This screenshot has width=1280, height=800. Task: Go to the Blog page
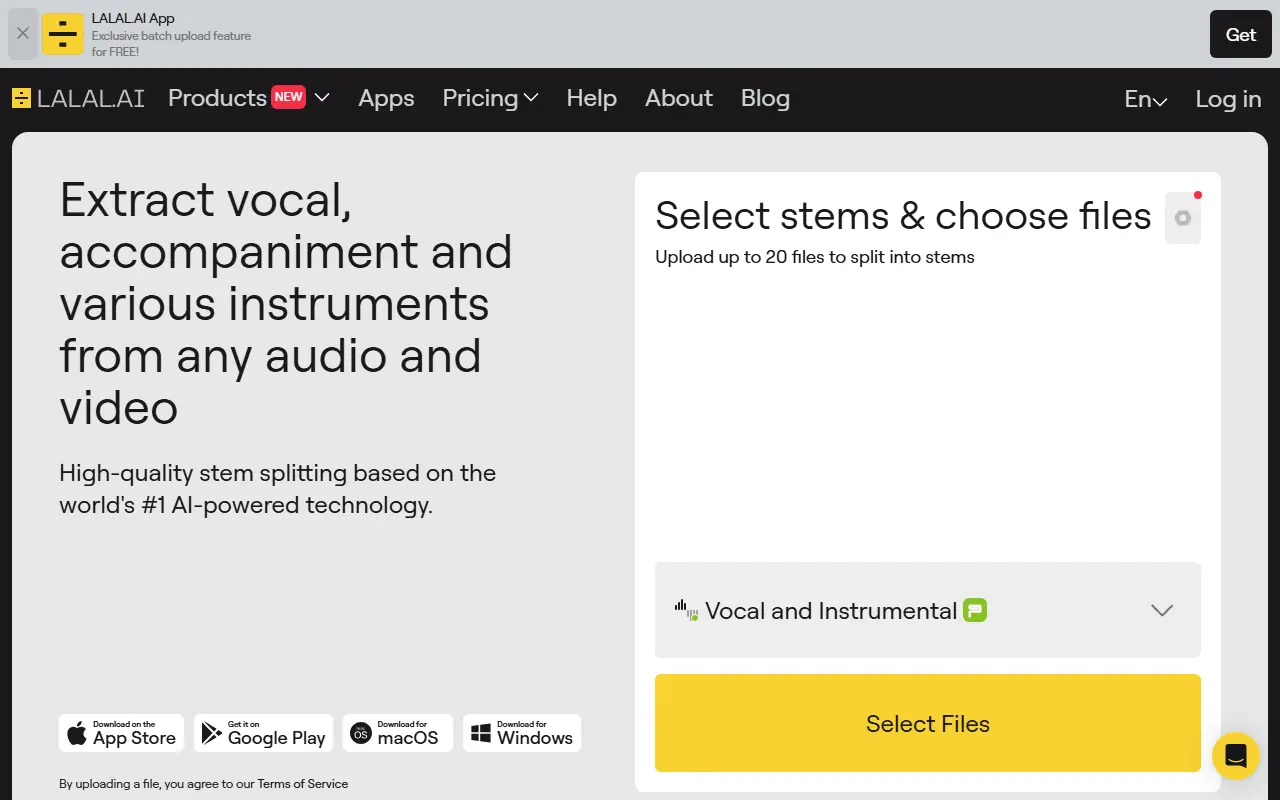pyautogui.click(x=765, y=98)
